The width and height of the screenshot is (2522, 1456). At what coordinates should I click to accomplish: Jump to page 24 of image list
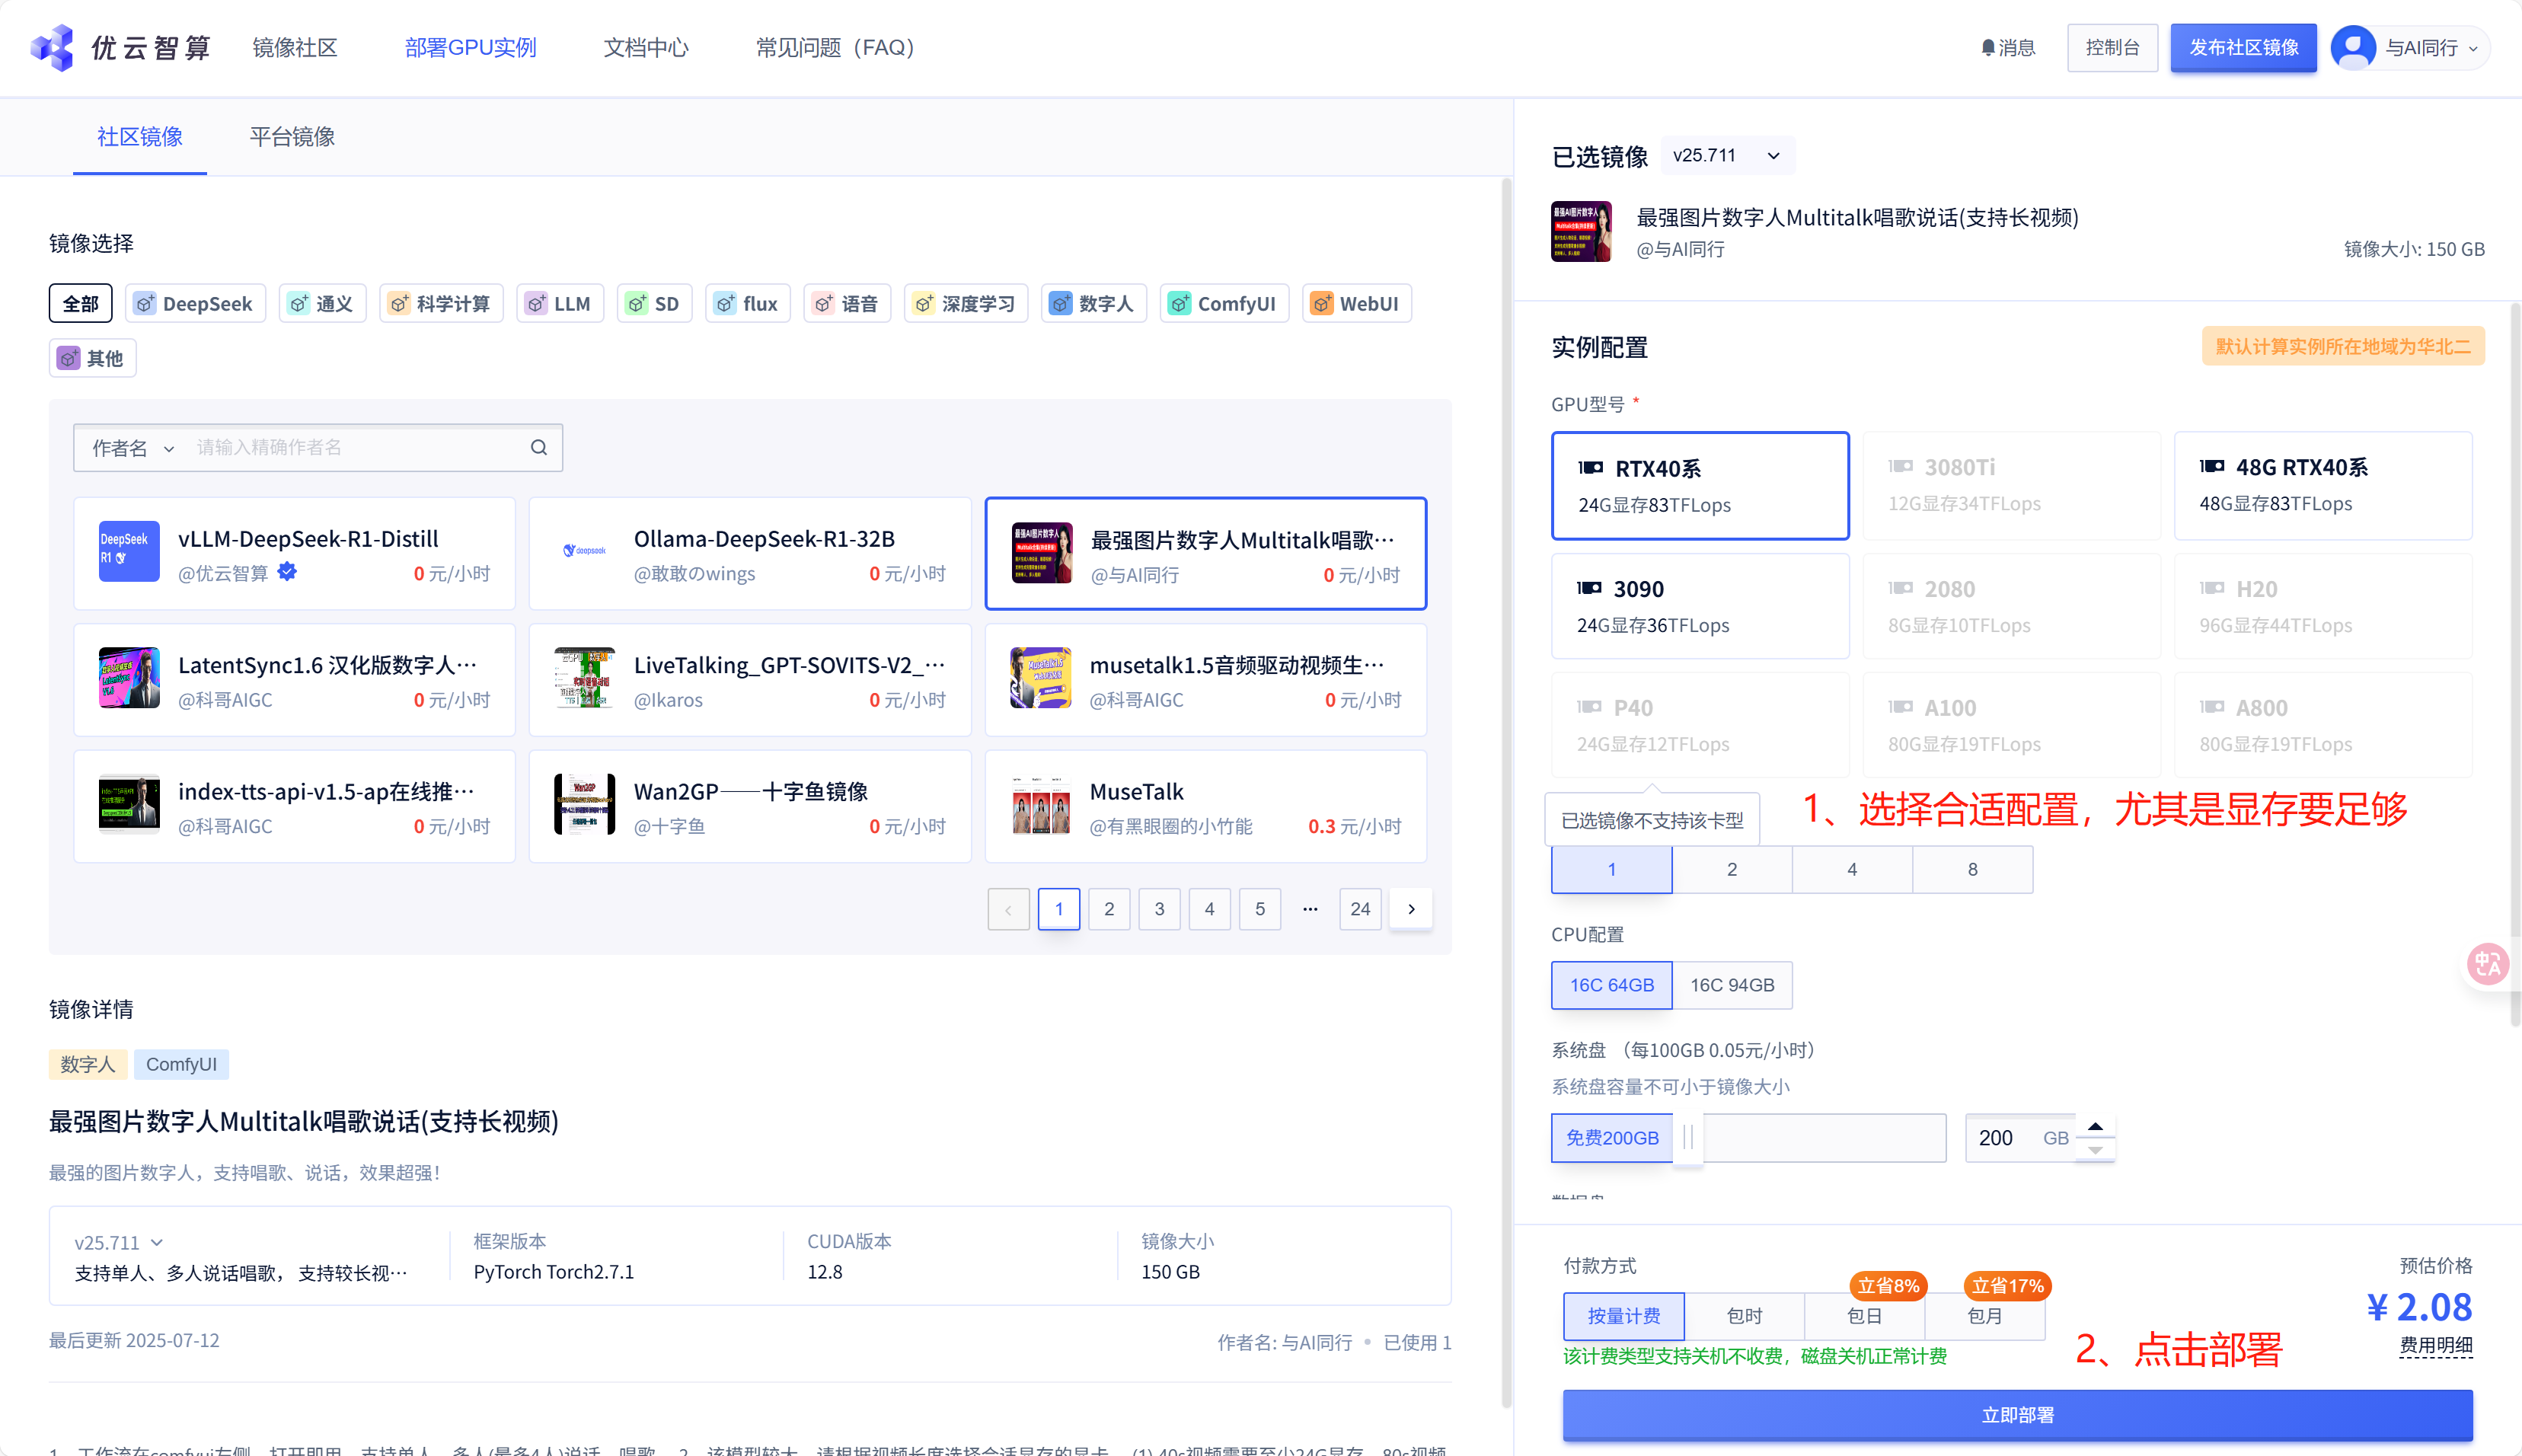(1360, 909)
